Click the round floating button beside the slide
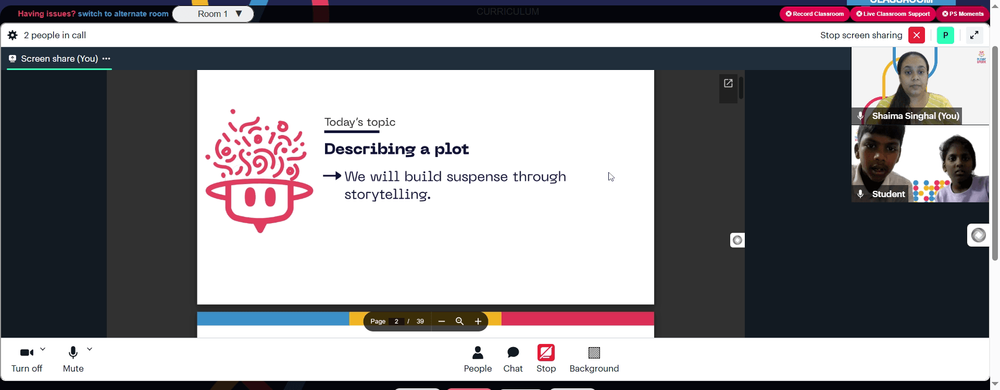The height and width of the screenshot is (390, 1000). (x=737, y=240)
